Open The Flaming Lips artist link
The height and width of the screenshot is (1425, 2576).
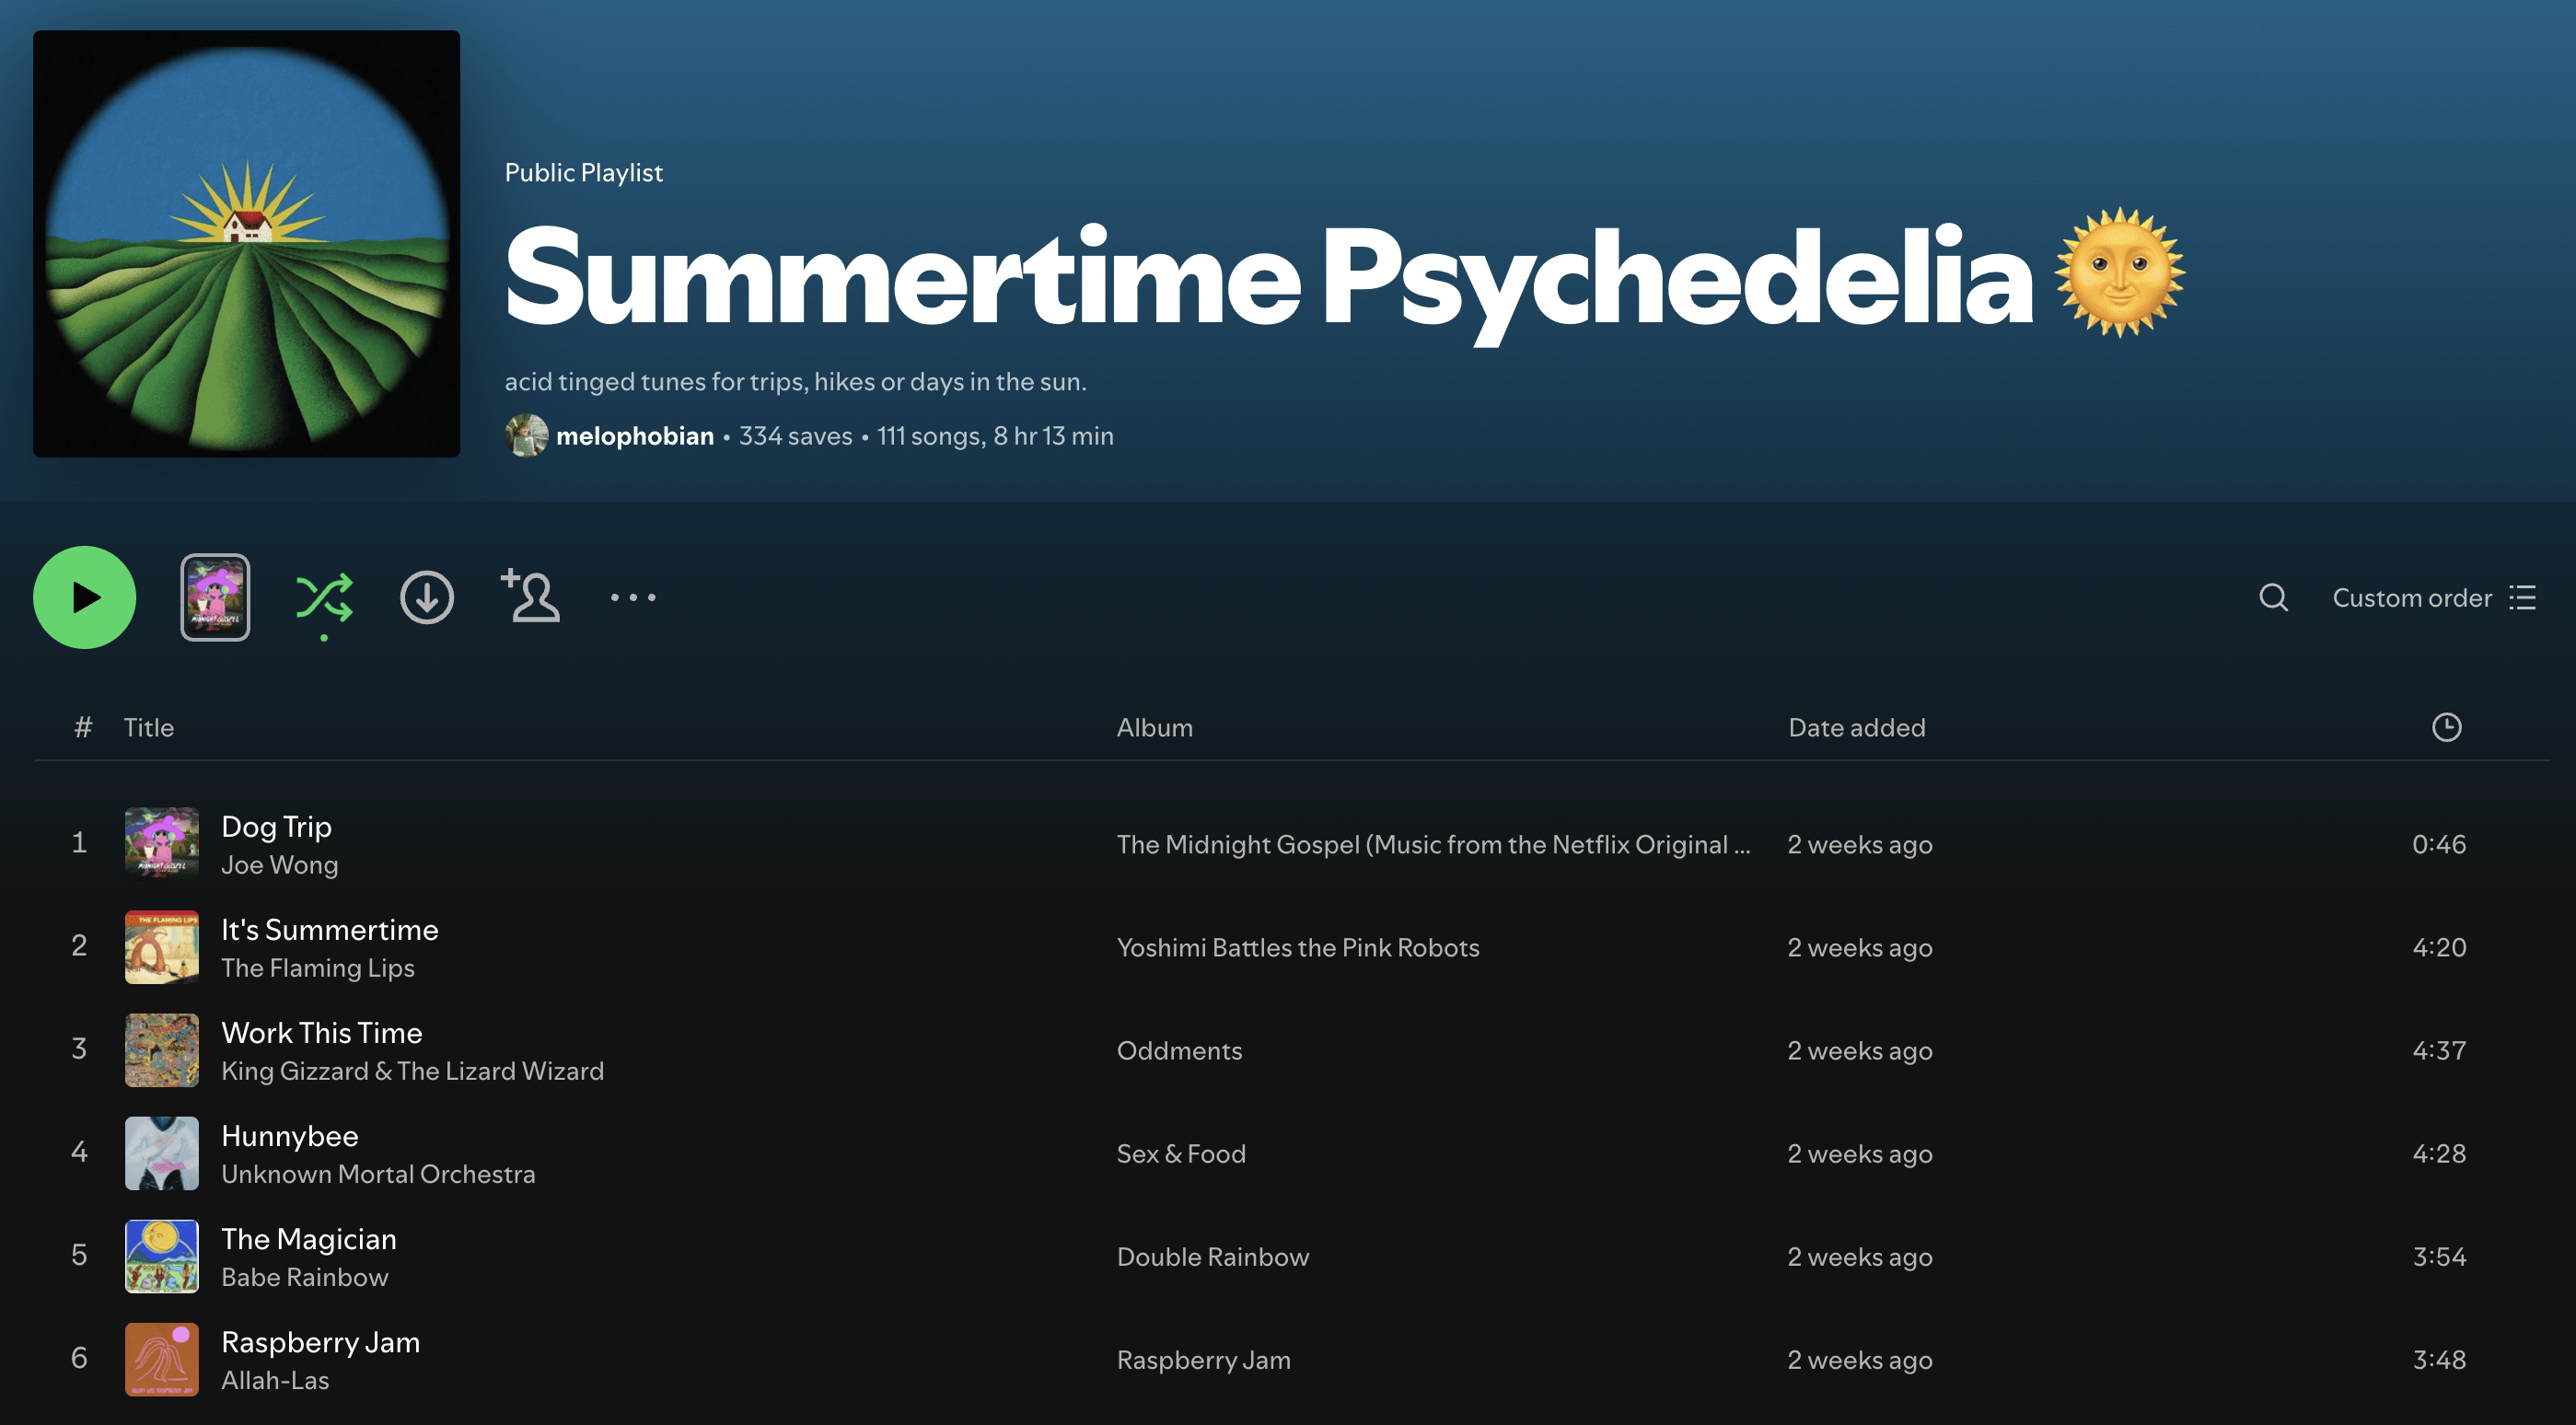tap(317, 968)
